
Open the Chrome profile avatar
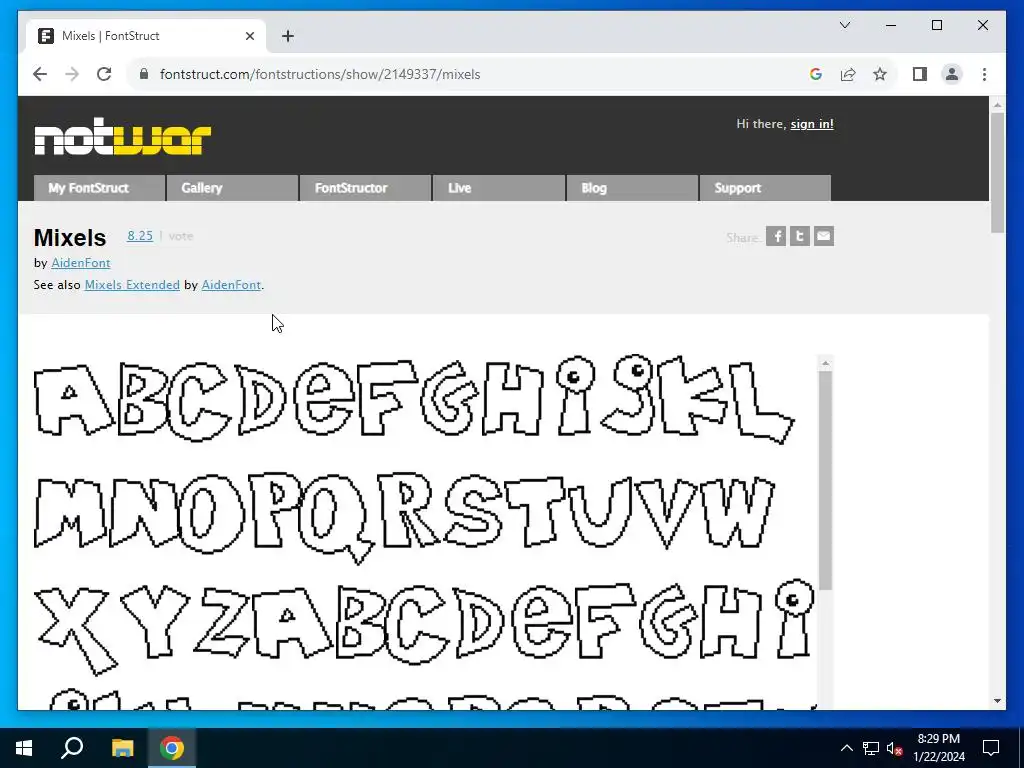(x=952, y=74)
